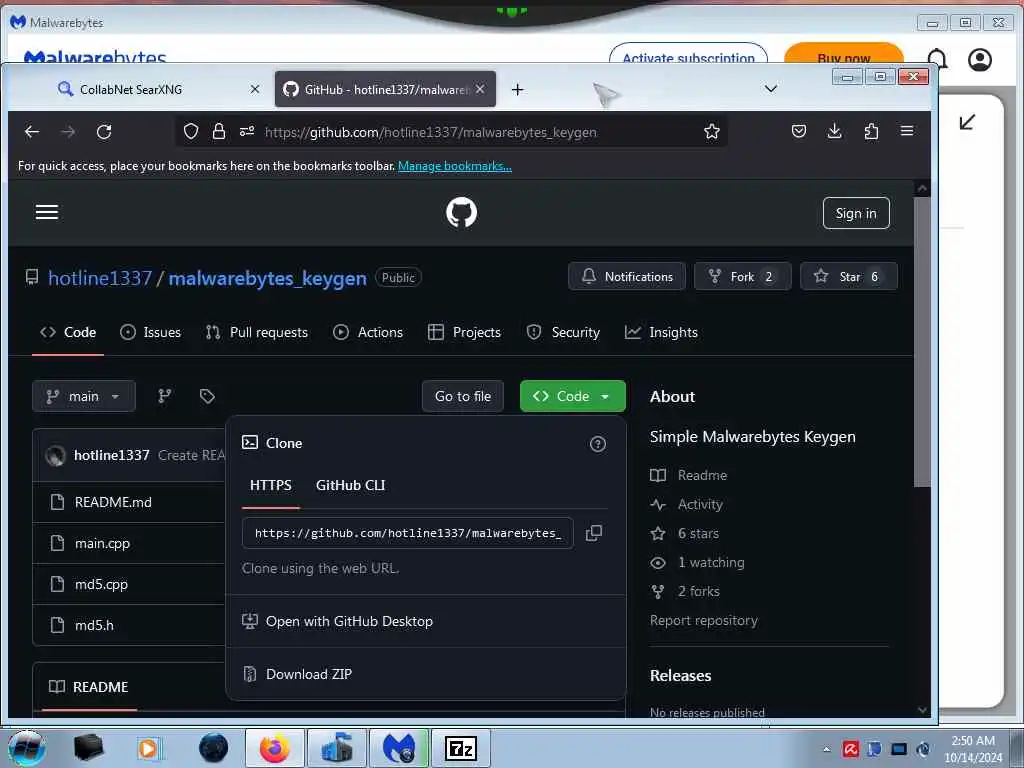Open README.md file
Viewport: 1024px width, 768px height.
[x=113, y=502]
